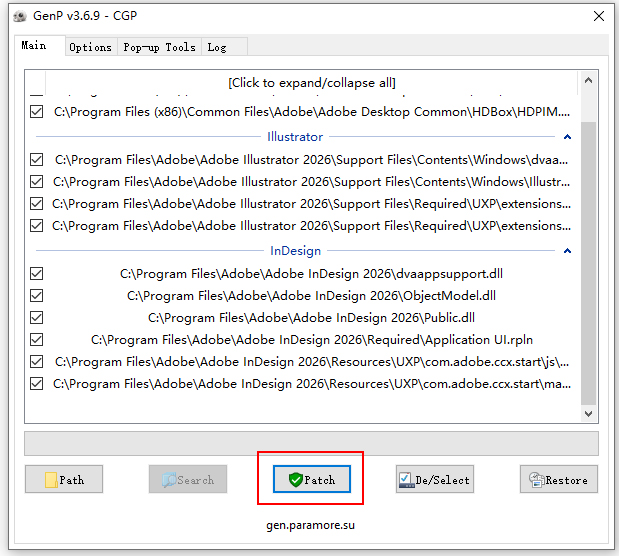Click the scrollbar down arrow

[588, 414]
